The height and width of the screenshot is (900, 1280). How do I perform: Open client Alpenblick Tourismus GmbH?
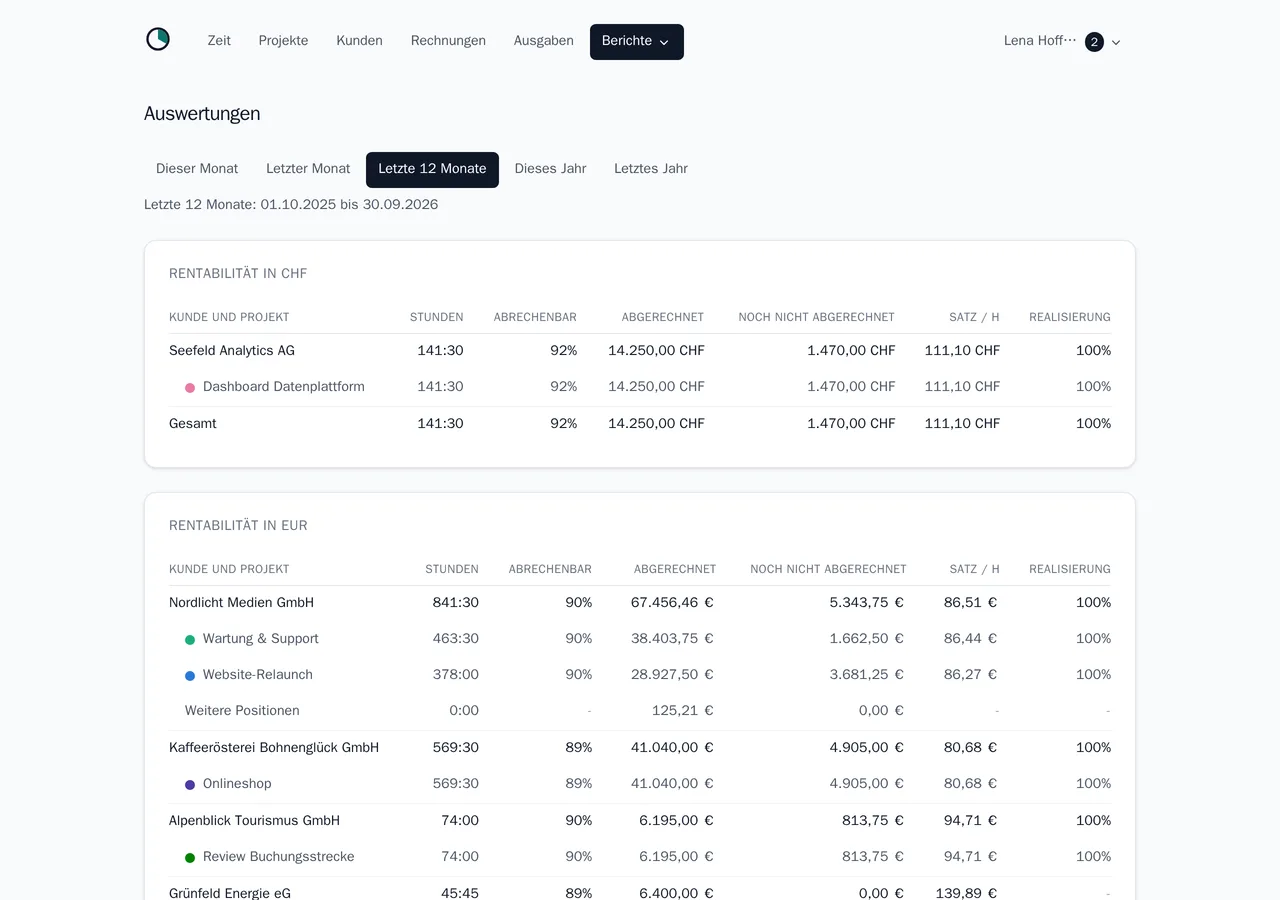click(x=254, y=821)
